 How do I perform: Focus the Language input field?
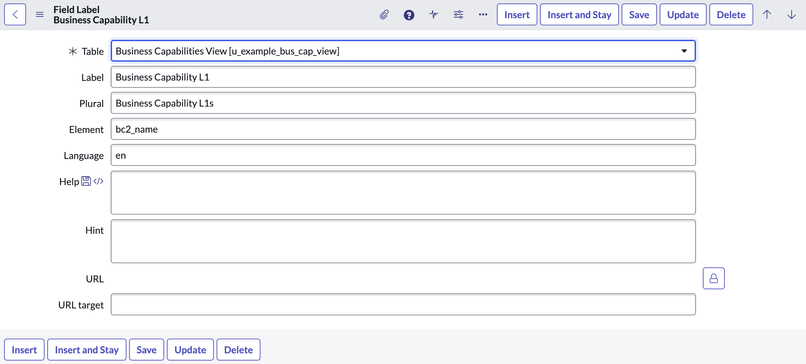pos(403,155)
